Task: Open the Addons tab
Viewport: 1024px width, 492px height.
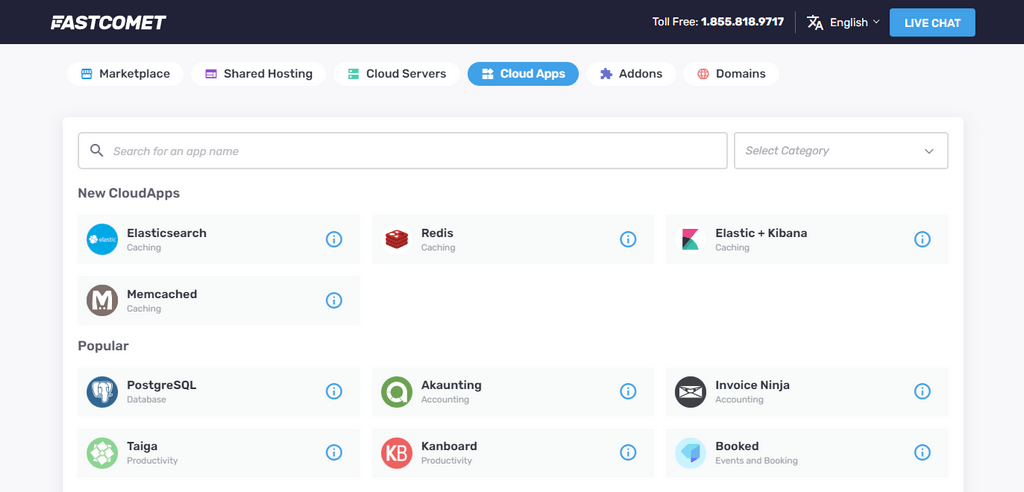Action: tap(631, 74)
